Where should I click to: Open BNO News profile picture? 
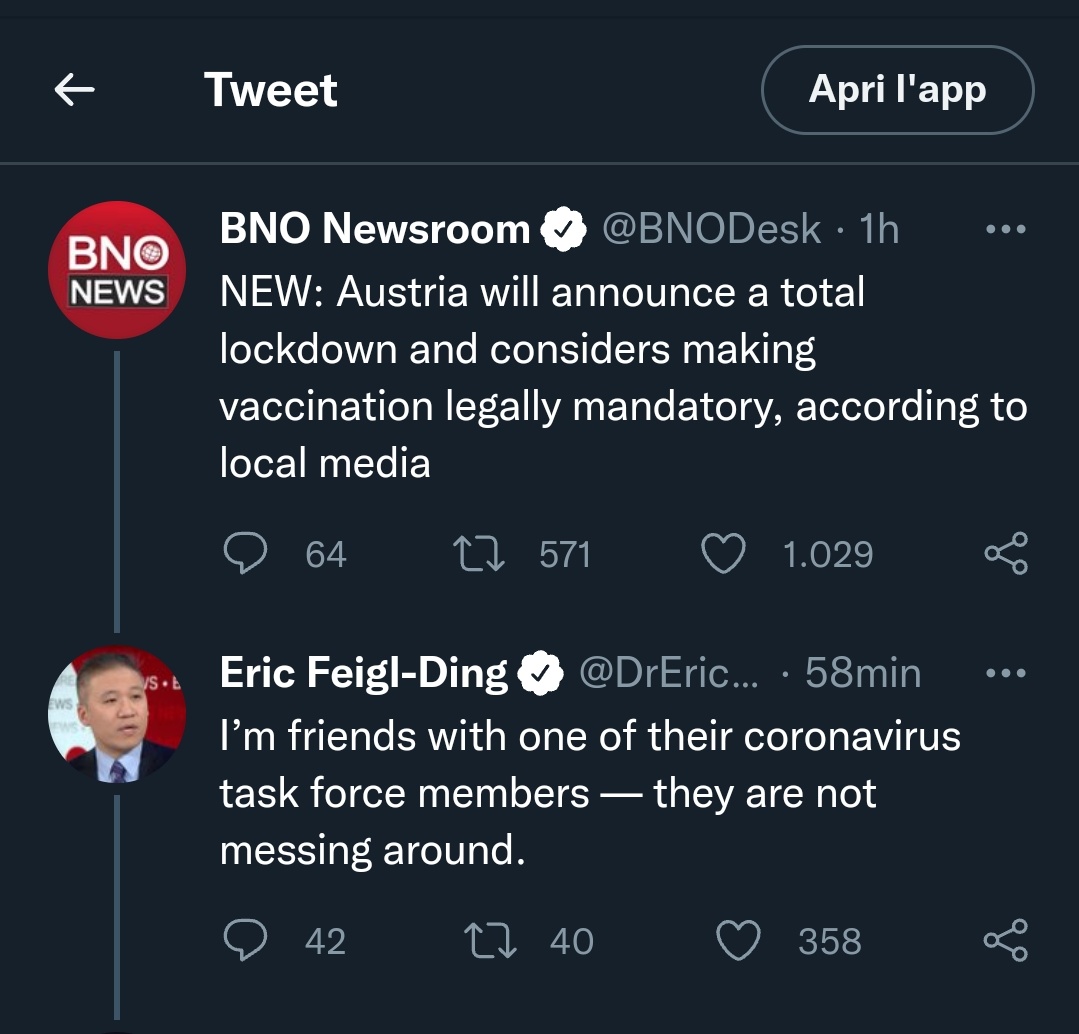[x=117, y=270]
